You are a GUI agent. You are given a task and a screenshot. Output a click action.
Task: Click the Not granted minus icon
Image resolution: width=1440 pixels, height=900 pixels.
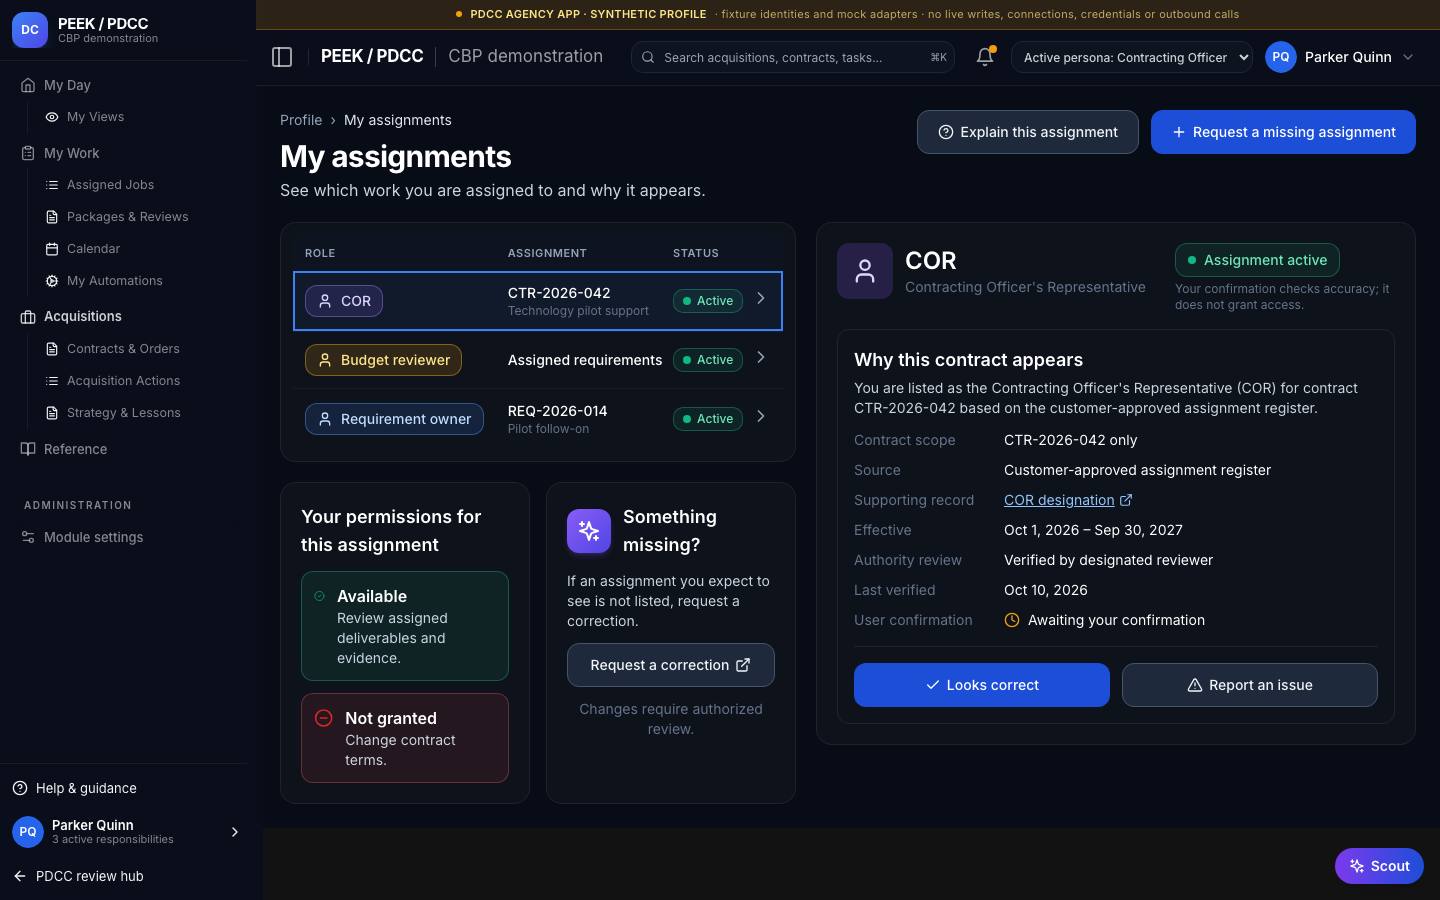point(324,718)
